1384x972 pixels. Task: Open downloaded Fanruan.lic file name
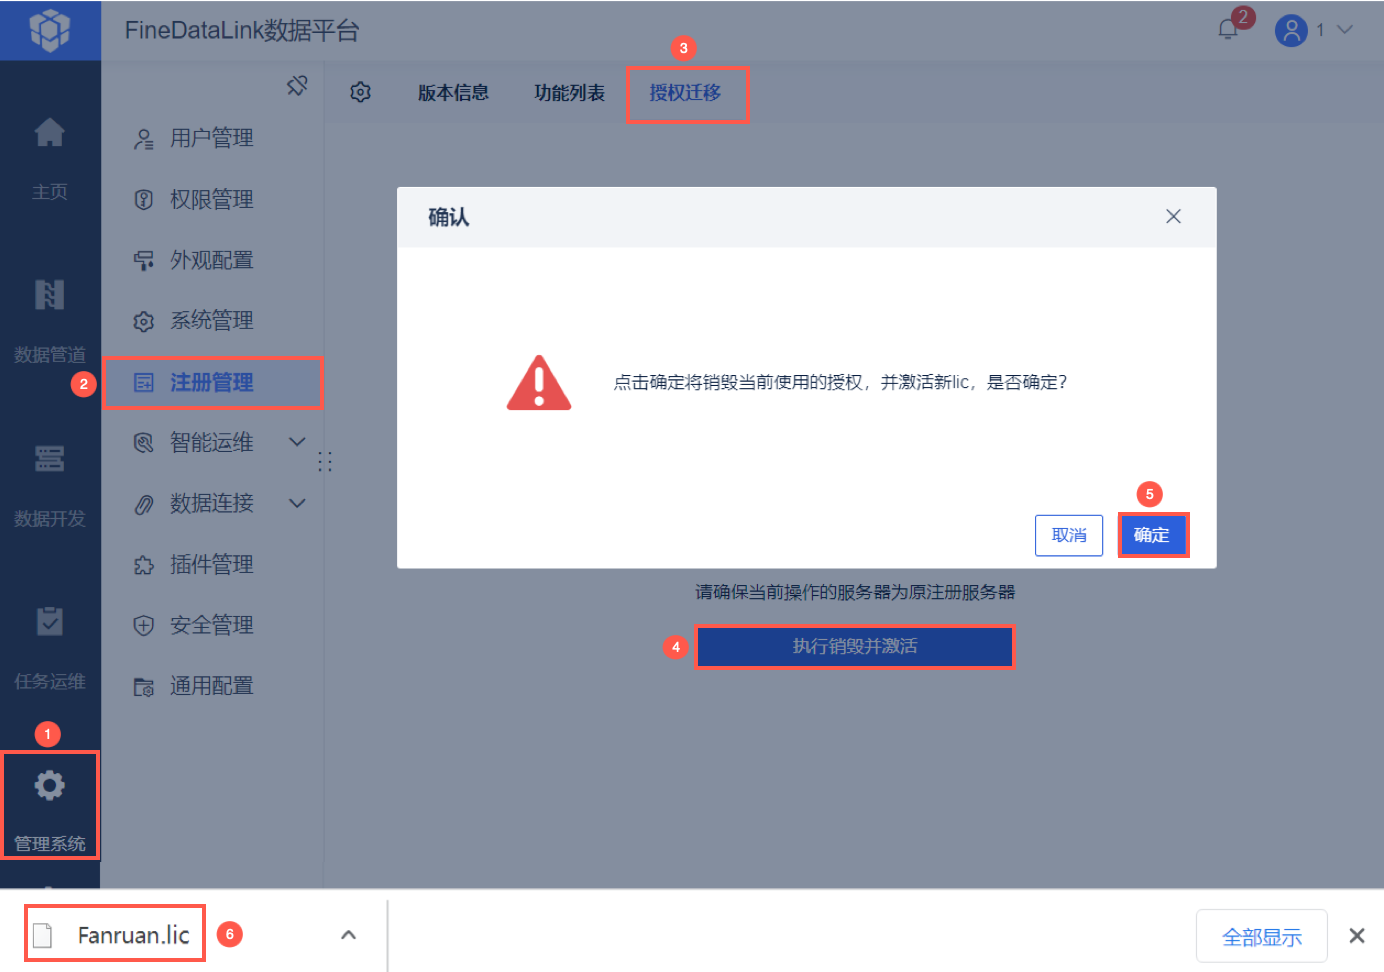coord(133,935)
